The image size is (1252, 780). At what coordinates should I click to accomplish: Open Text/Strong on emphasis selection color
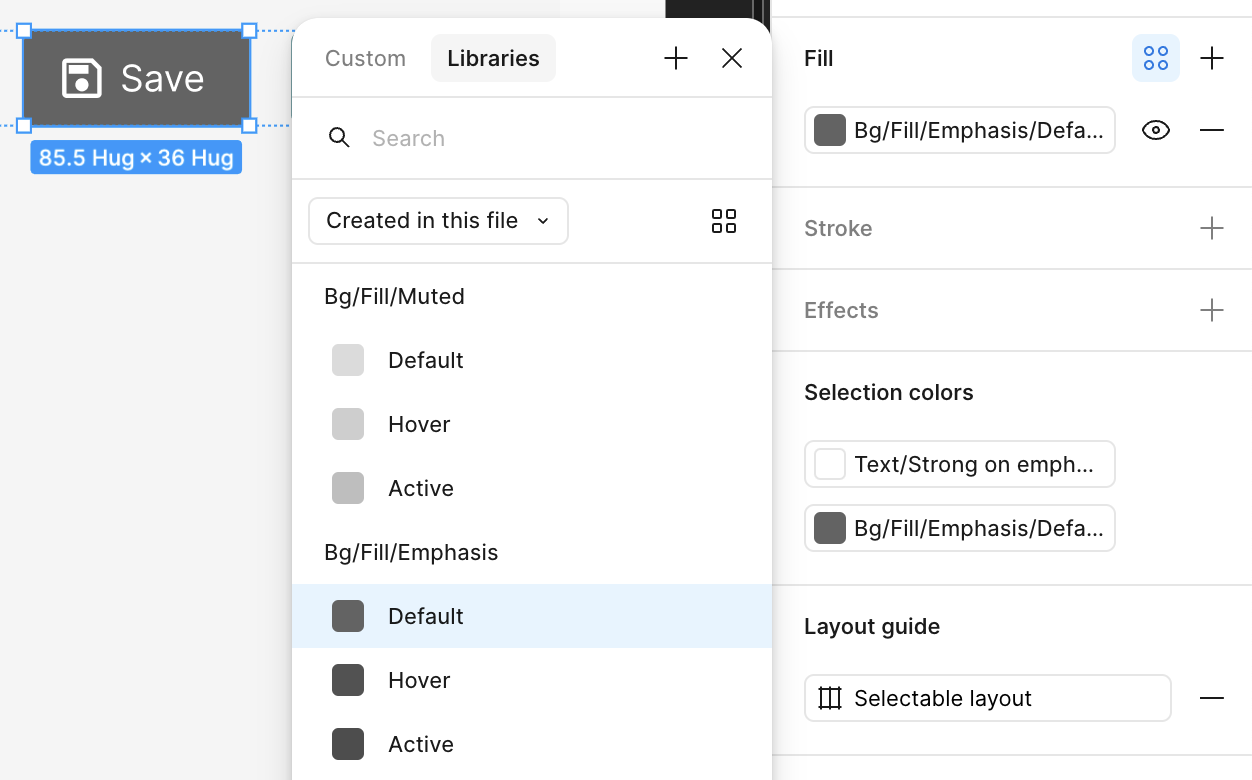pos(959,465)
